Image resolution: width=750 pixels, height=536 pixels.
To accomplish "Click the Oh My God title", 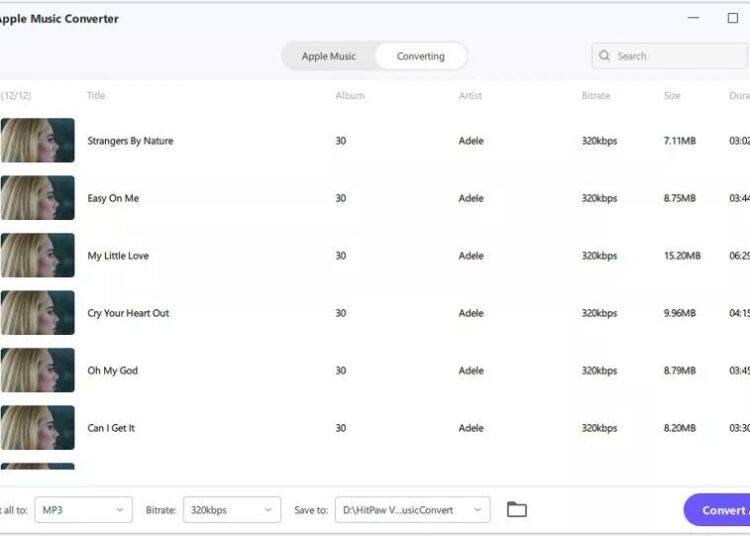I will click(112, 371).
